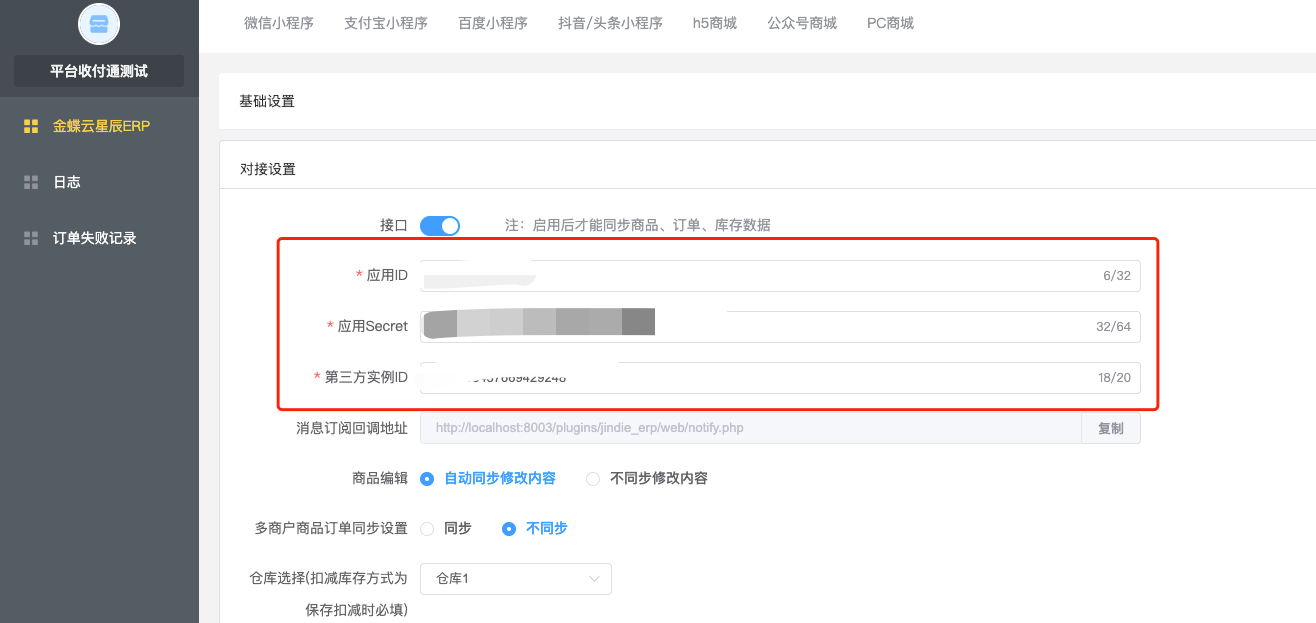This screenshot has width=1316, height=623.
Task: Choose 同步 for multi-merchant order sync
Action: (427, 528)
